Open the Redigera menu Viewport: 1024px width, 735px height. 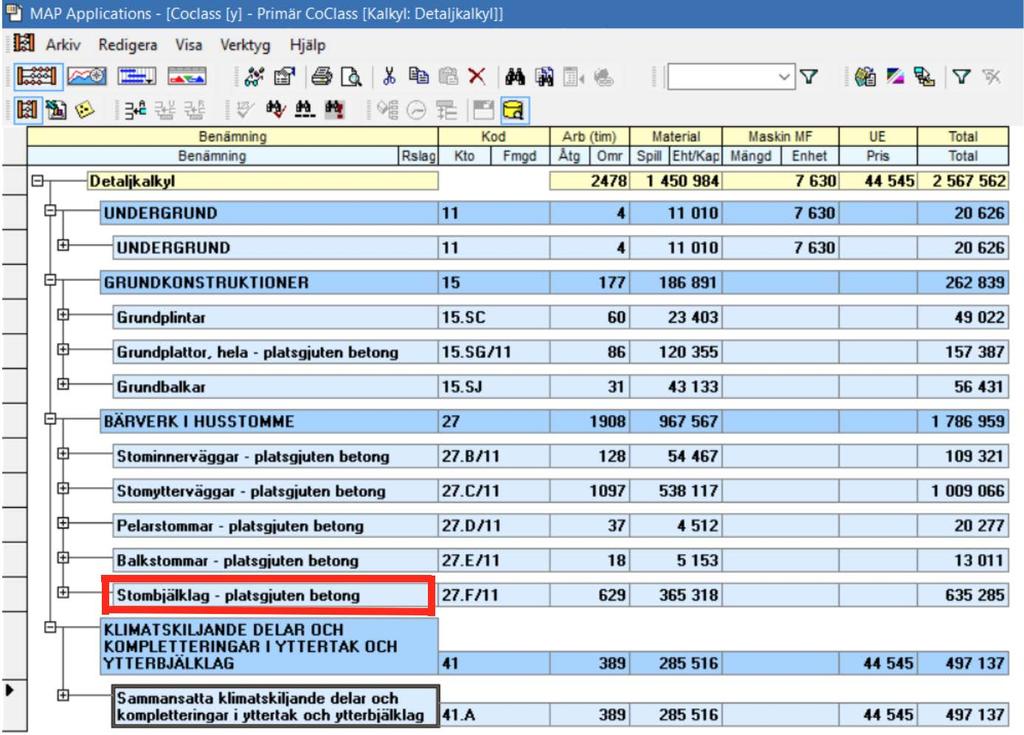[x=127, y=44]
